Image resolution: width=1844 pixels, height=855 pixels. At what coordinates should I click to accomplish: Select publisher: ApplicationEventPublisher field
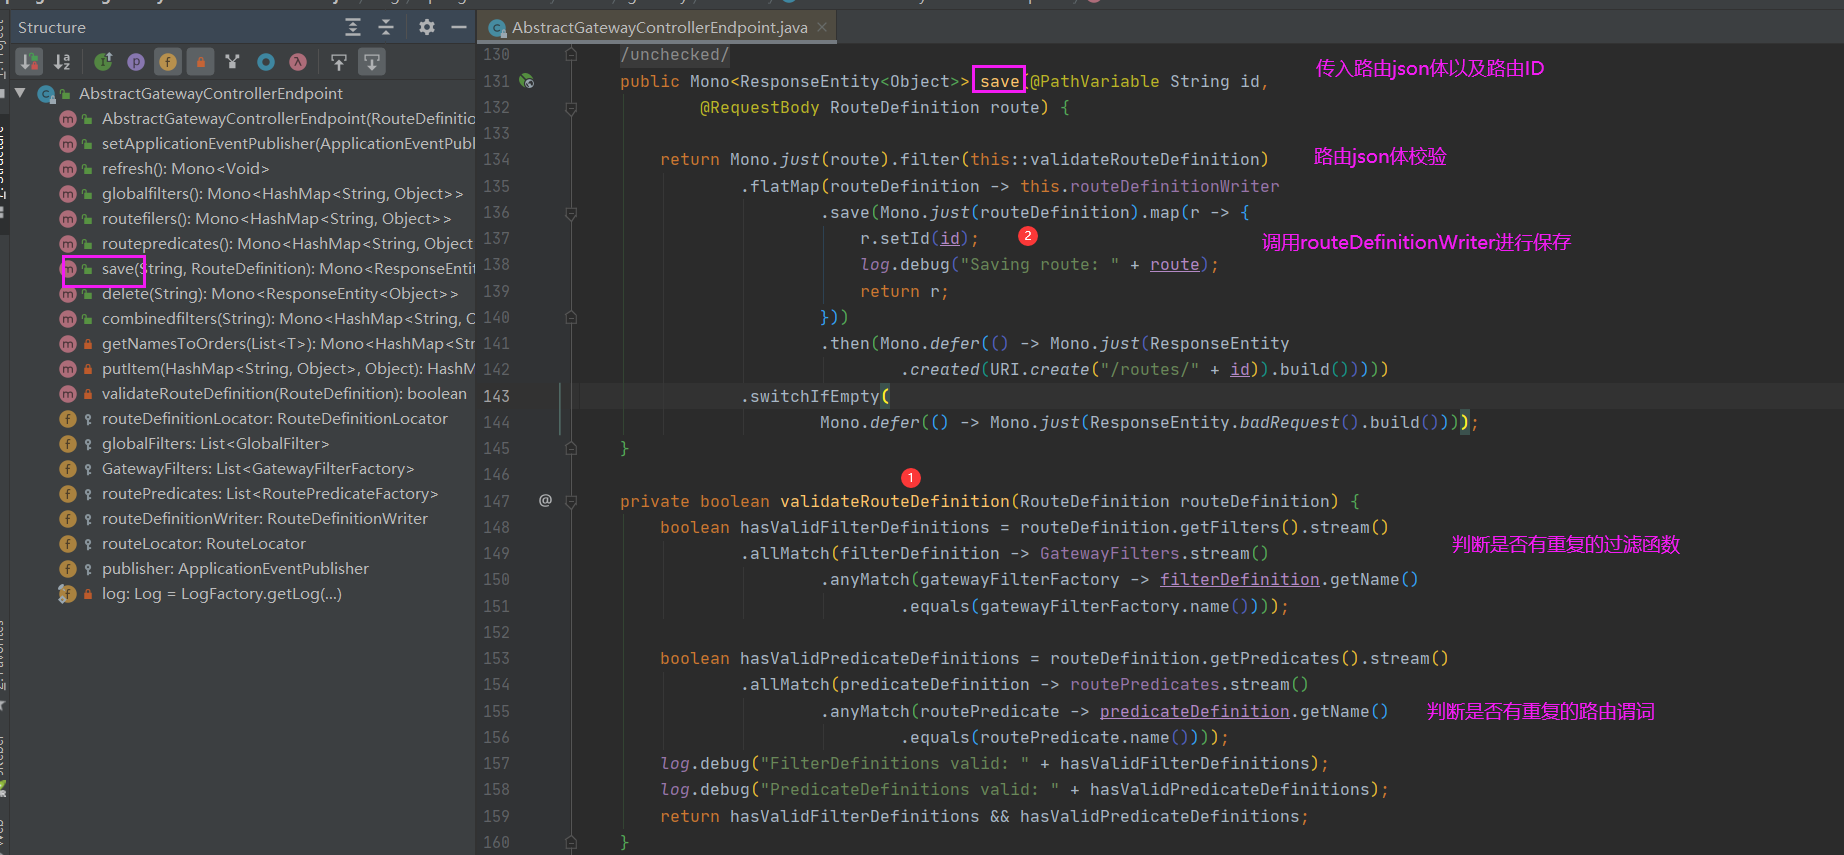[235, 569]
